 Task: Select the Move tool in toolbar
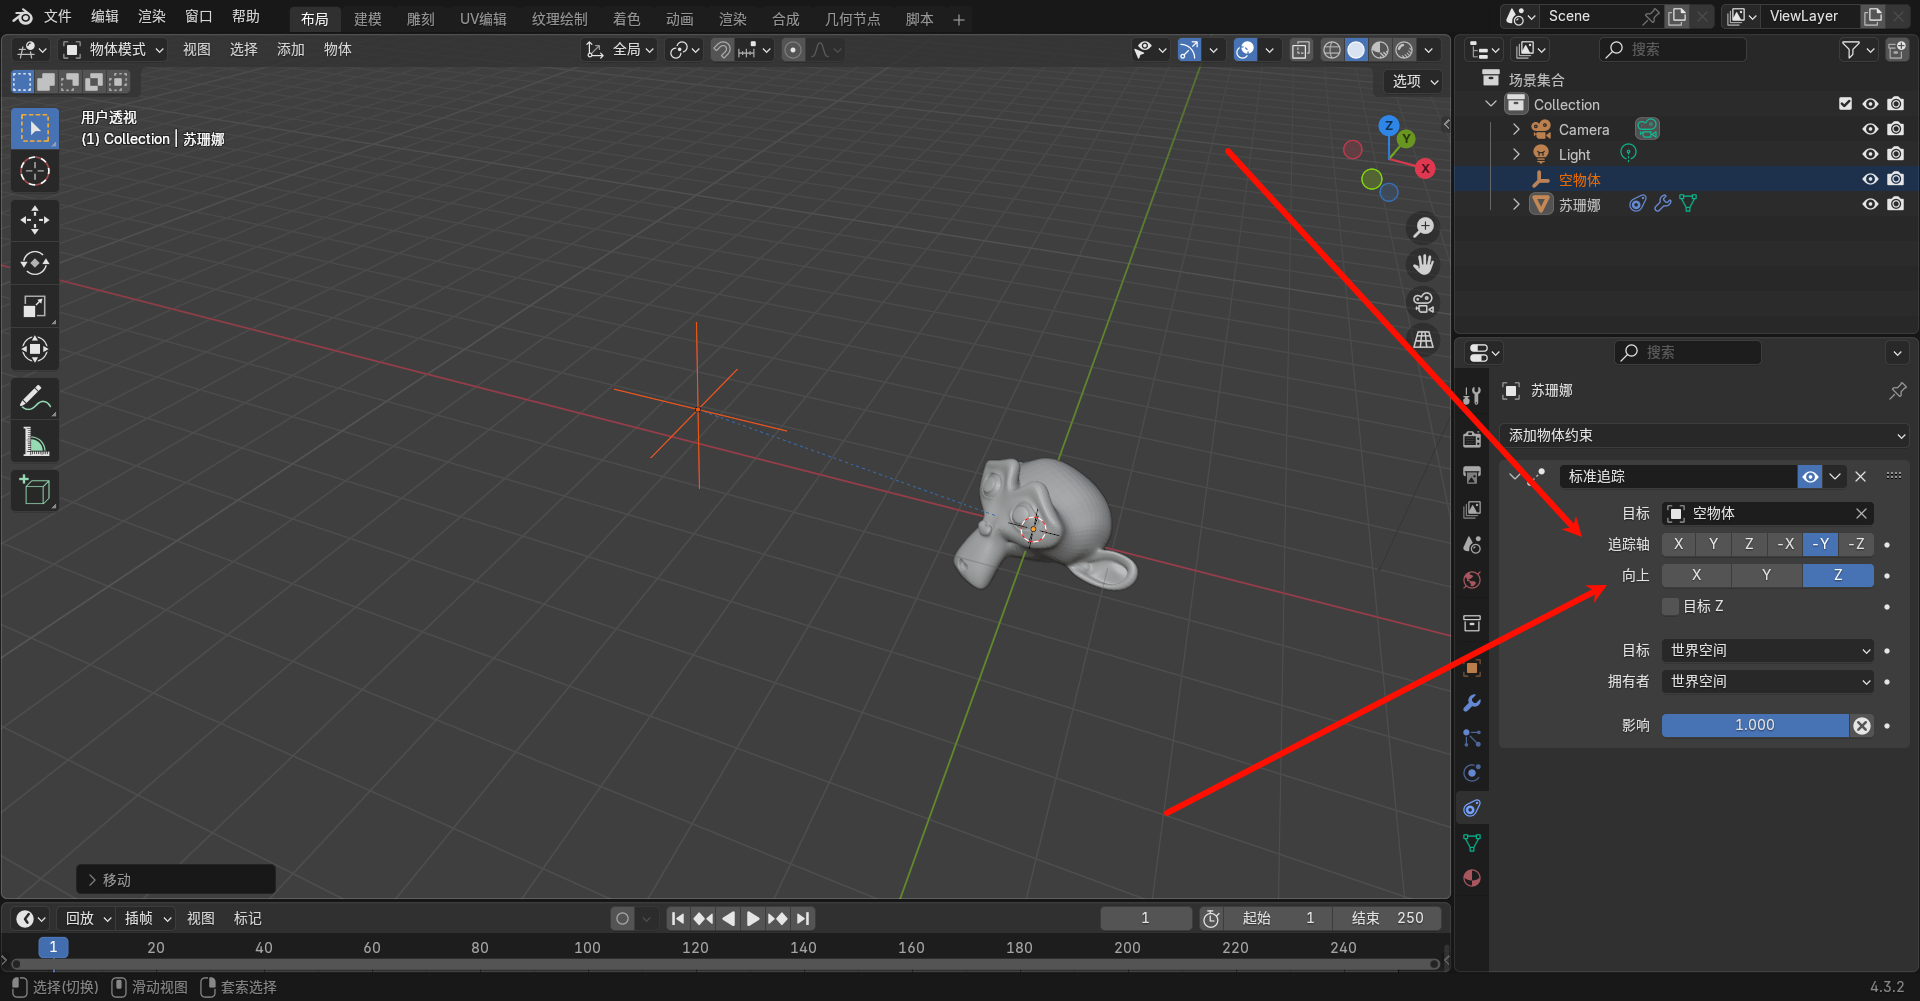pos(35,220)
